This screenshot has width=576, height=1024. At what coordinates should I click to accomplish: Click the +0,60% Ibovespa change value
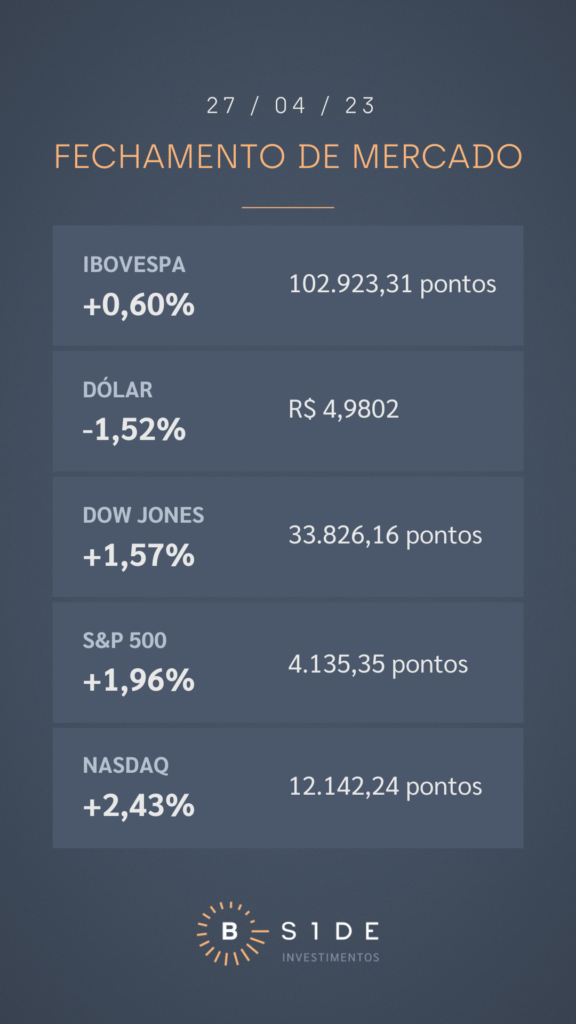click(138, 305)
